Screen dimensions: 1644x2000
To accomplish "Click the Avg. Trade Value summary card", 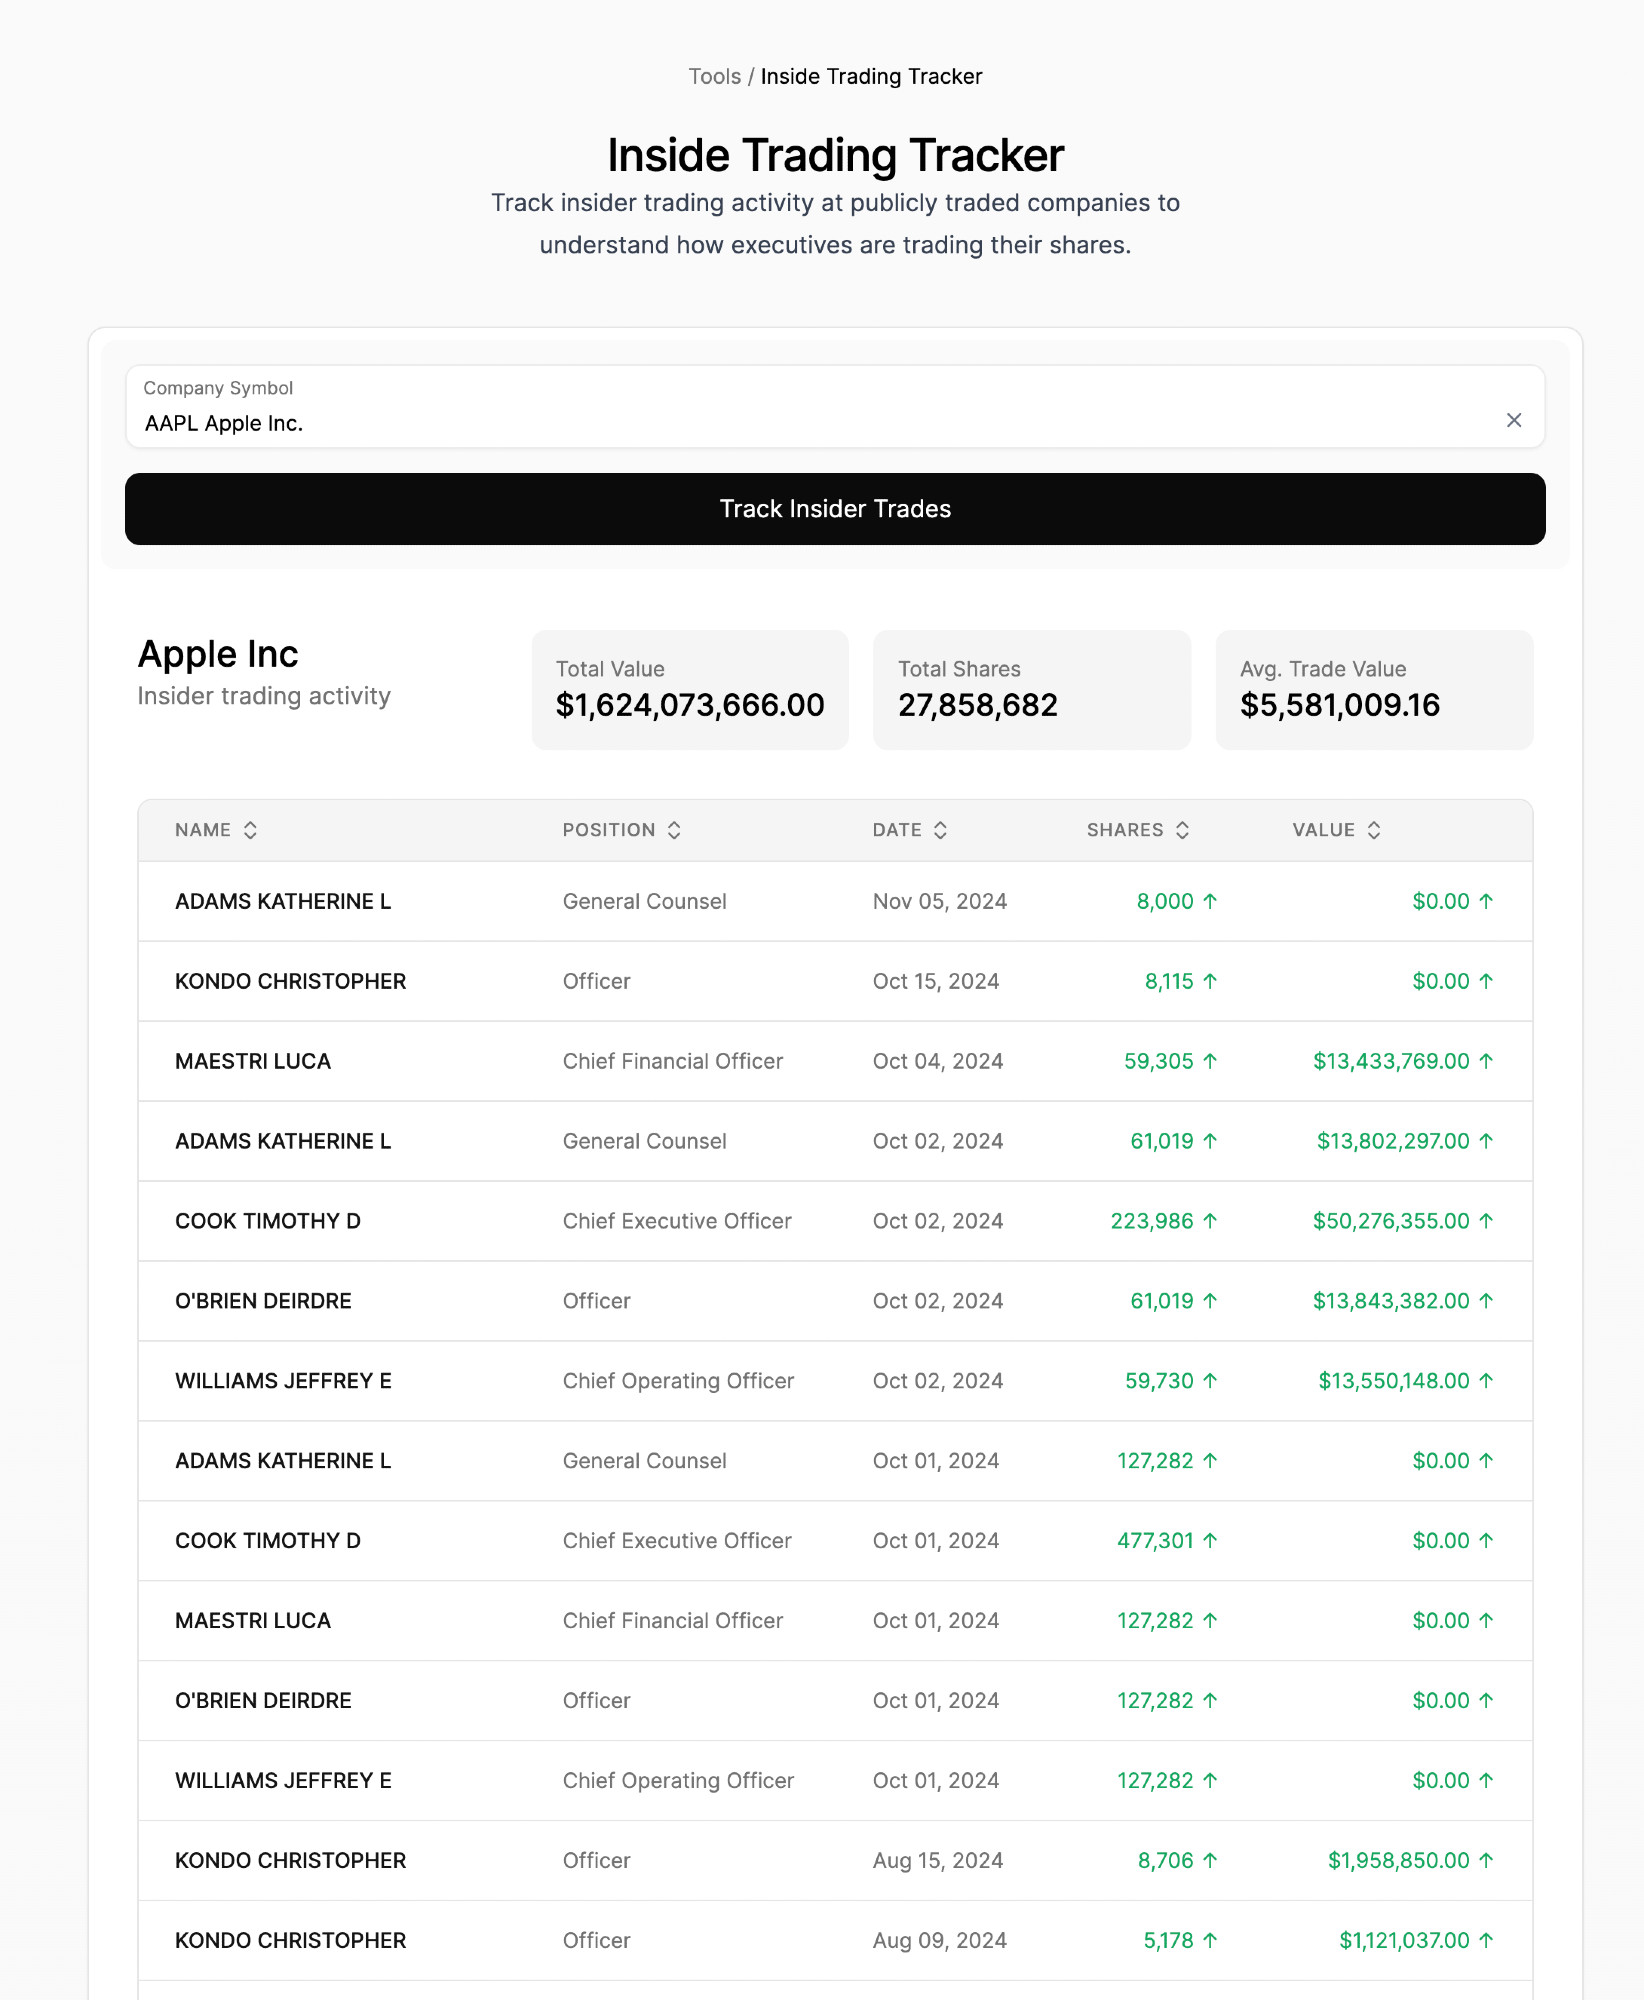I will click(x=1374, y=690).
